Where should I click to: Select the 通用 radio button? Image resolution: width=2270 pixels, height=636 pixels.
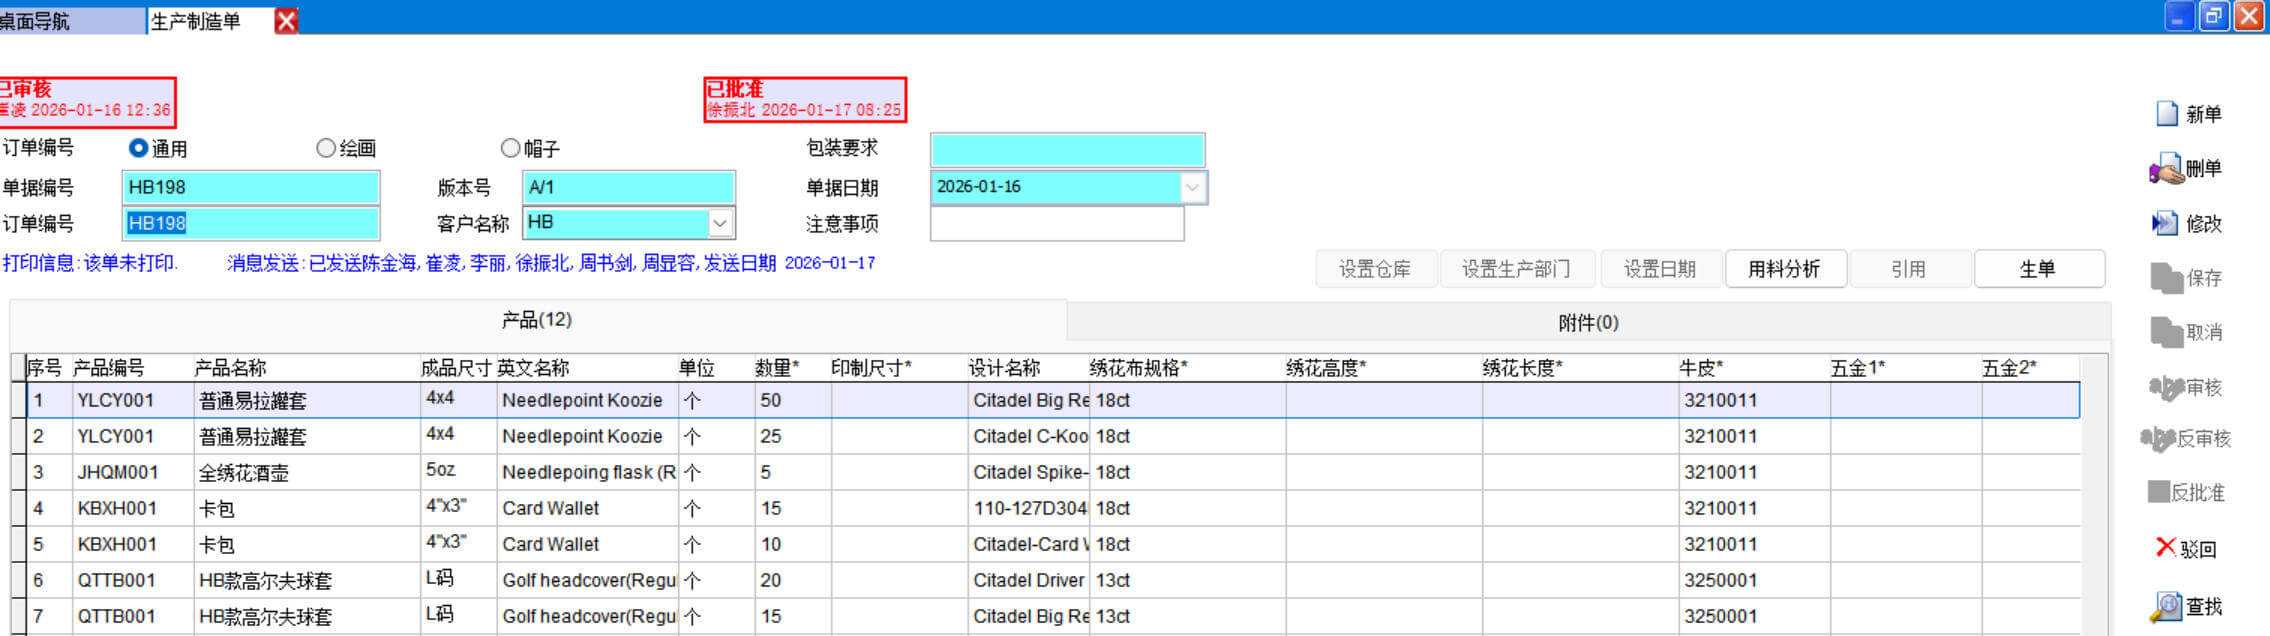pos(139,148)
